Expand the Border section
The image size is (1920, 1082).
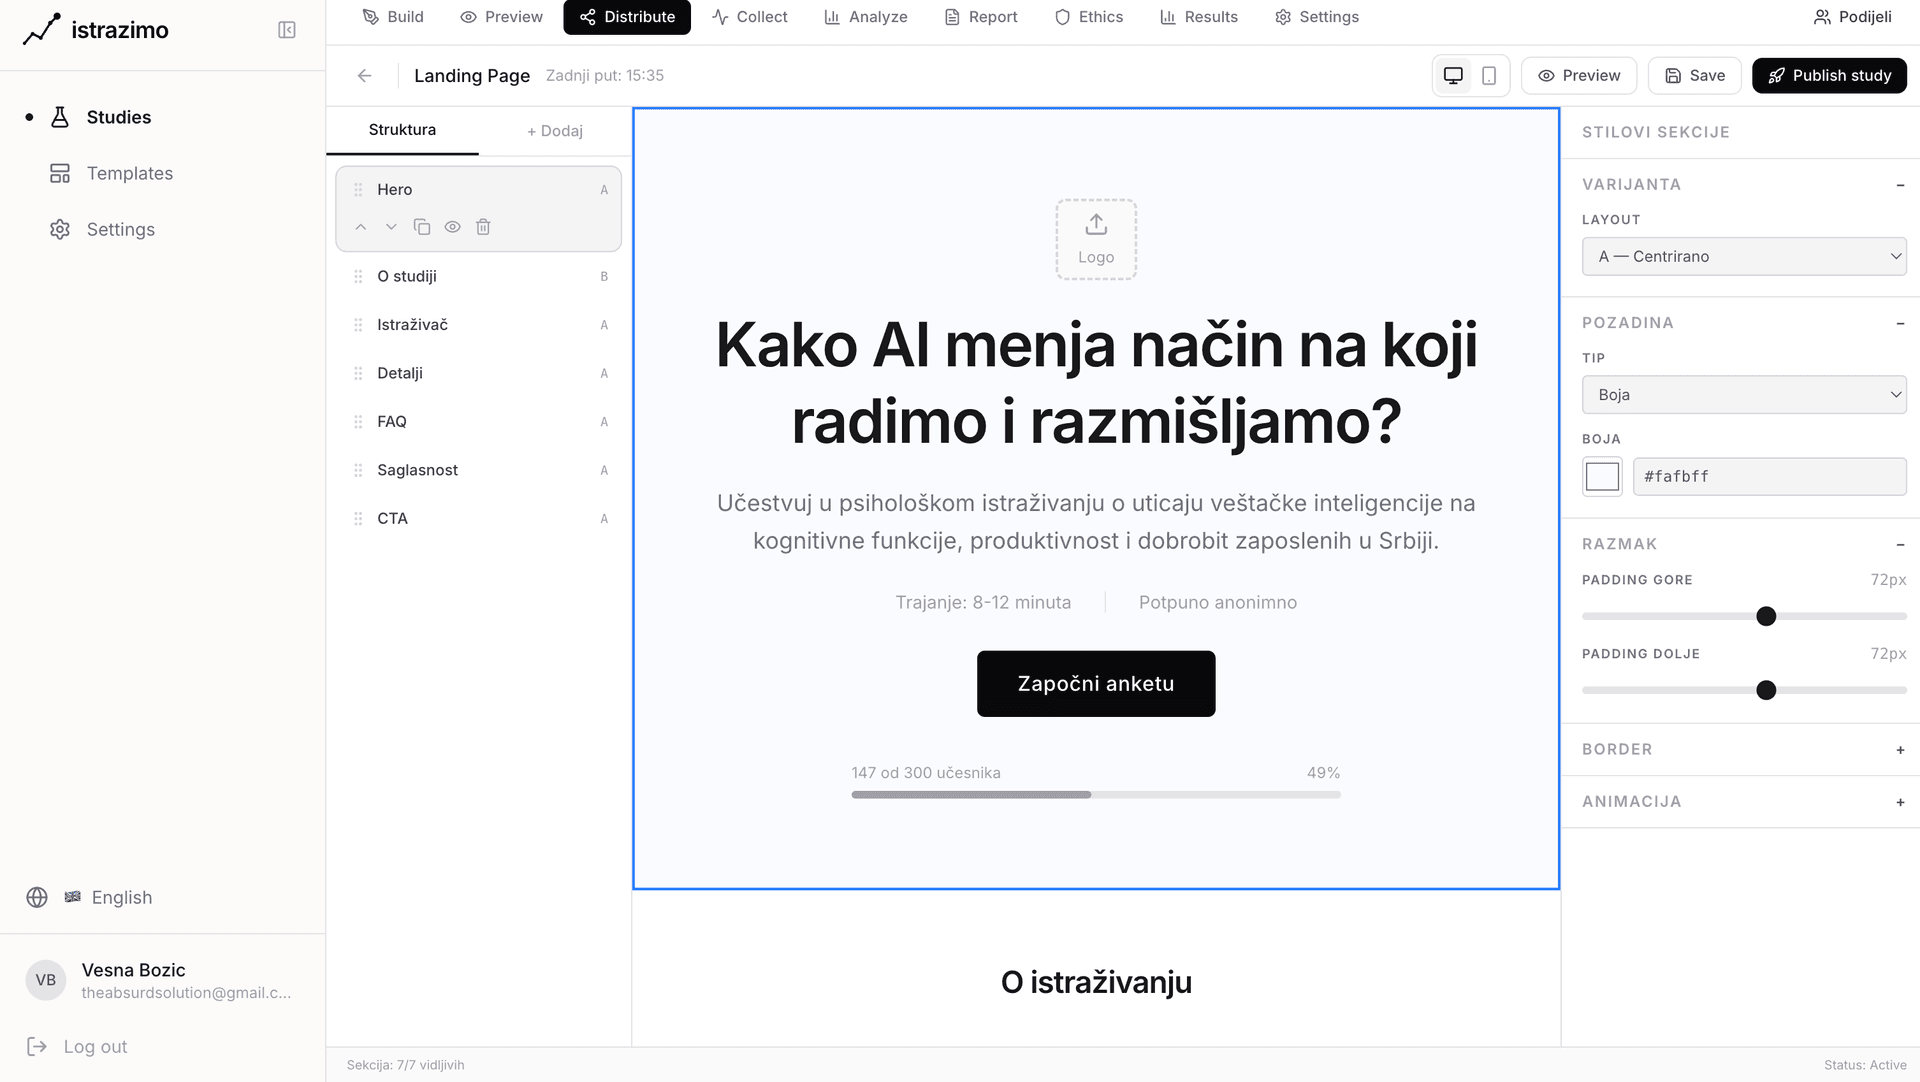click(x=1900, y=749)
